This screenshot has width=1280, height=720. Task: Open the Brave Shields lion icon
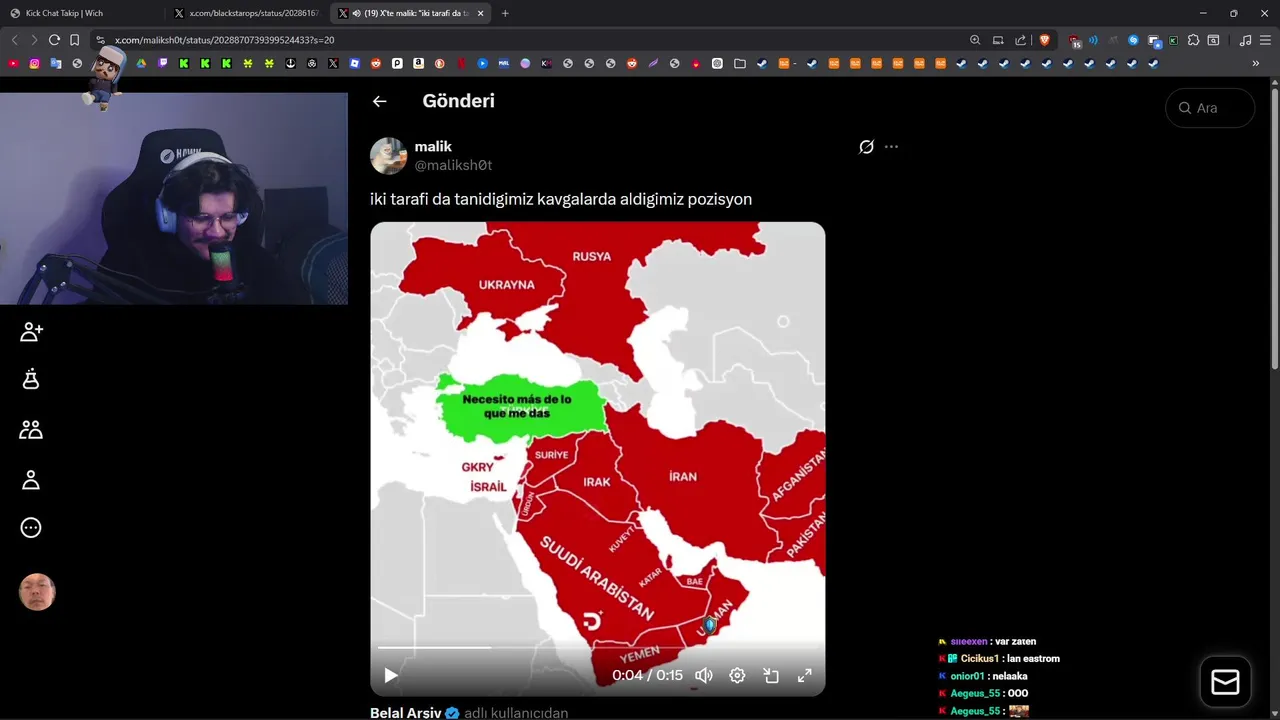coord(1045,40)
